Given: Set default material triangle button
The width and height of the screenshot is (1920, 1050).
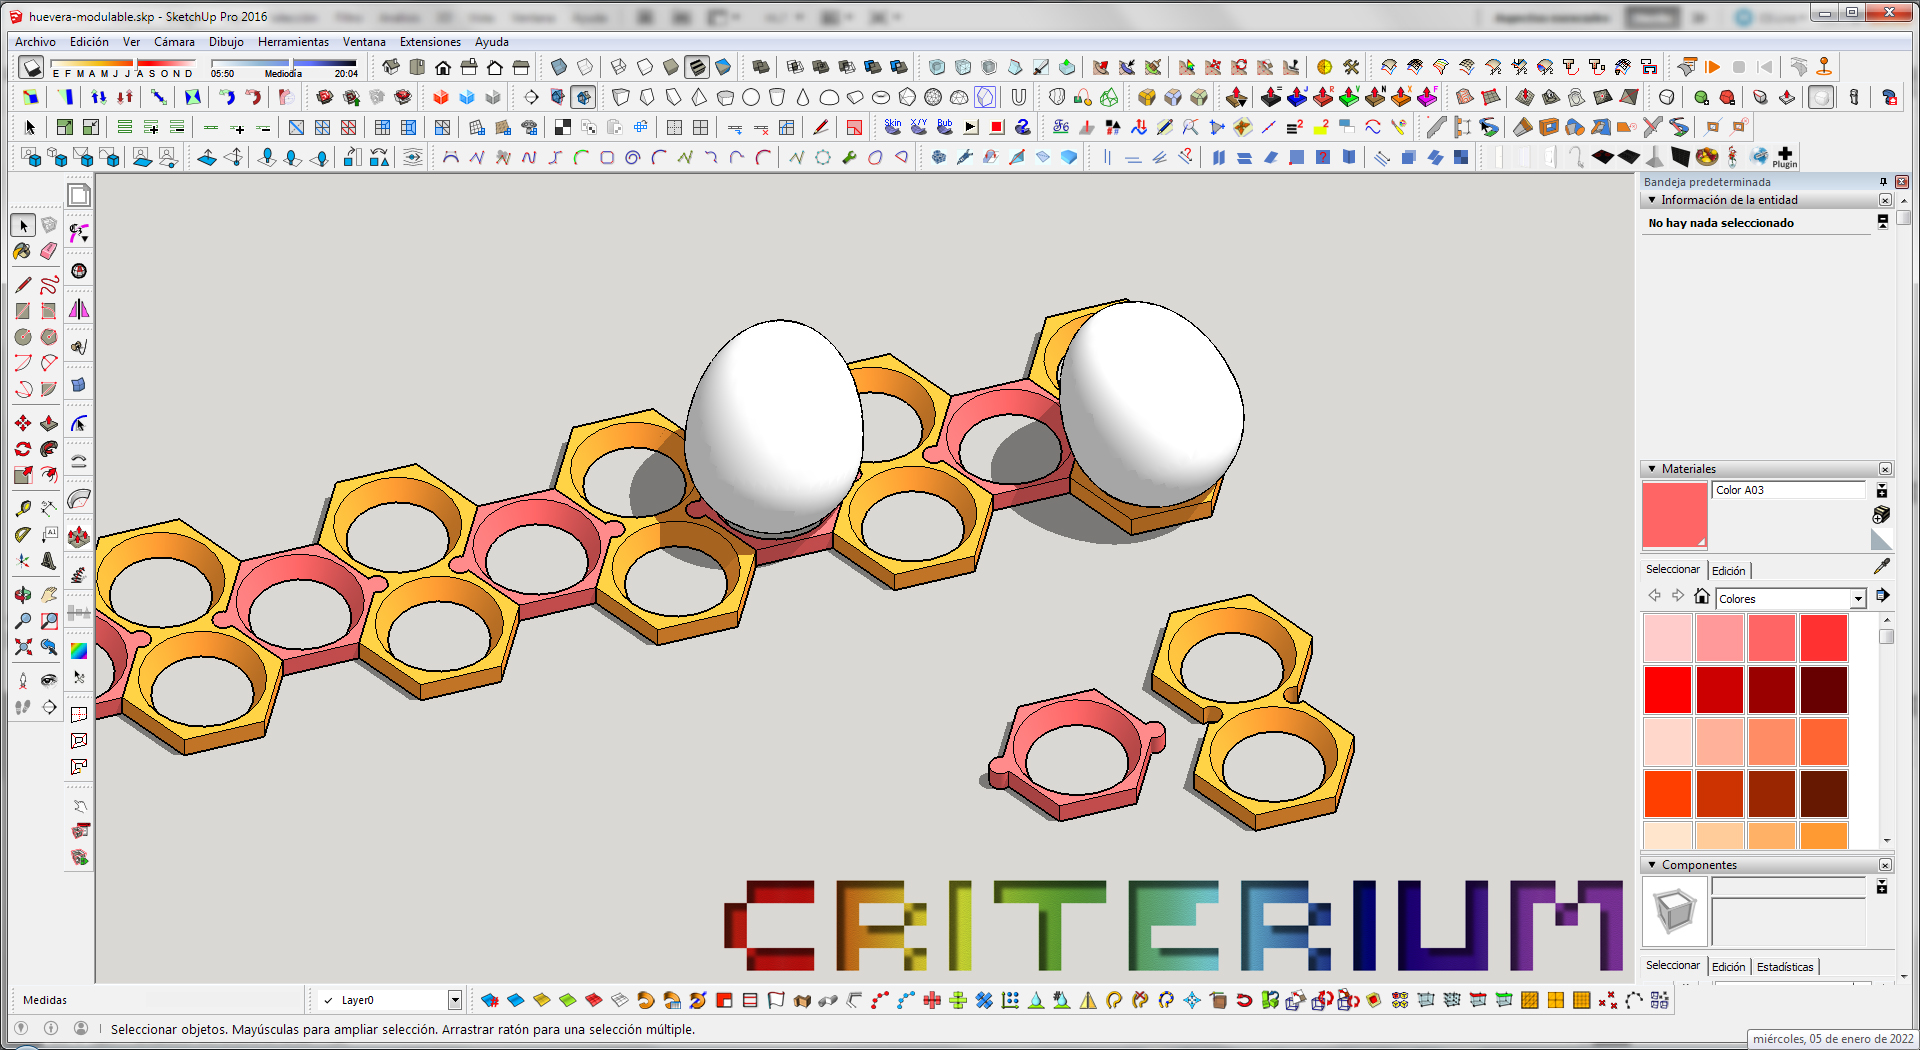Looking at the screenshot, I should tap(1881, 540).
